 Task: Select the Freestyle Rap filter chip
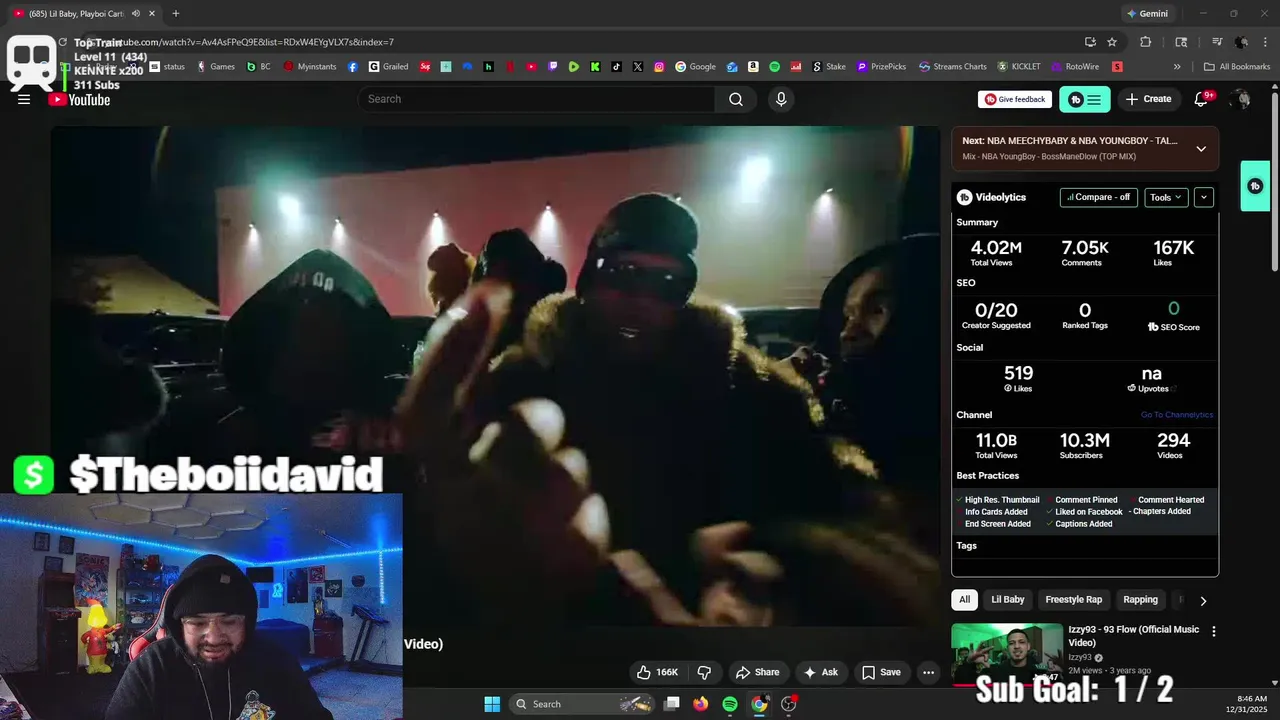(x=1073, y=600)
